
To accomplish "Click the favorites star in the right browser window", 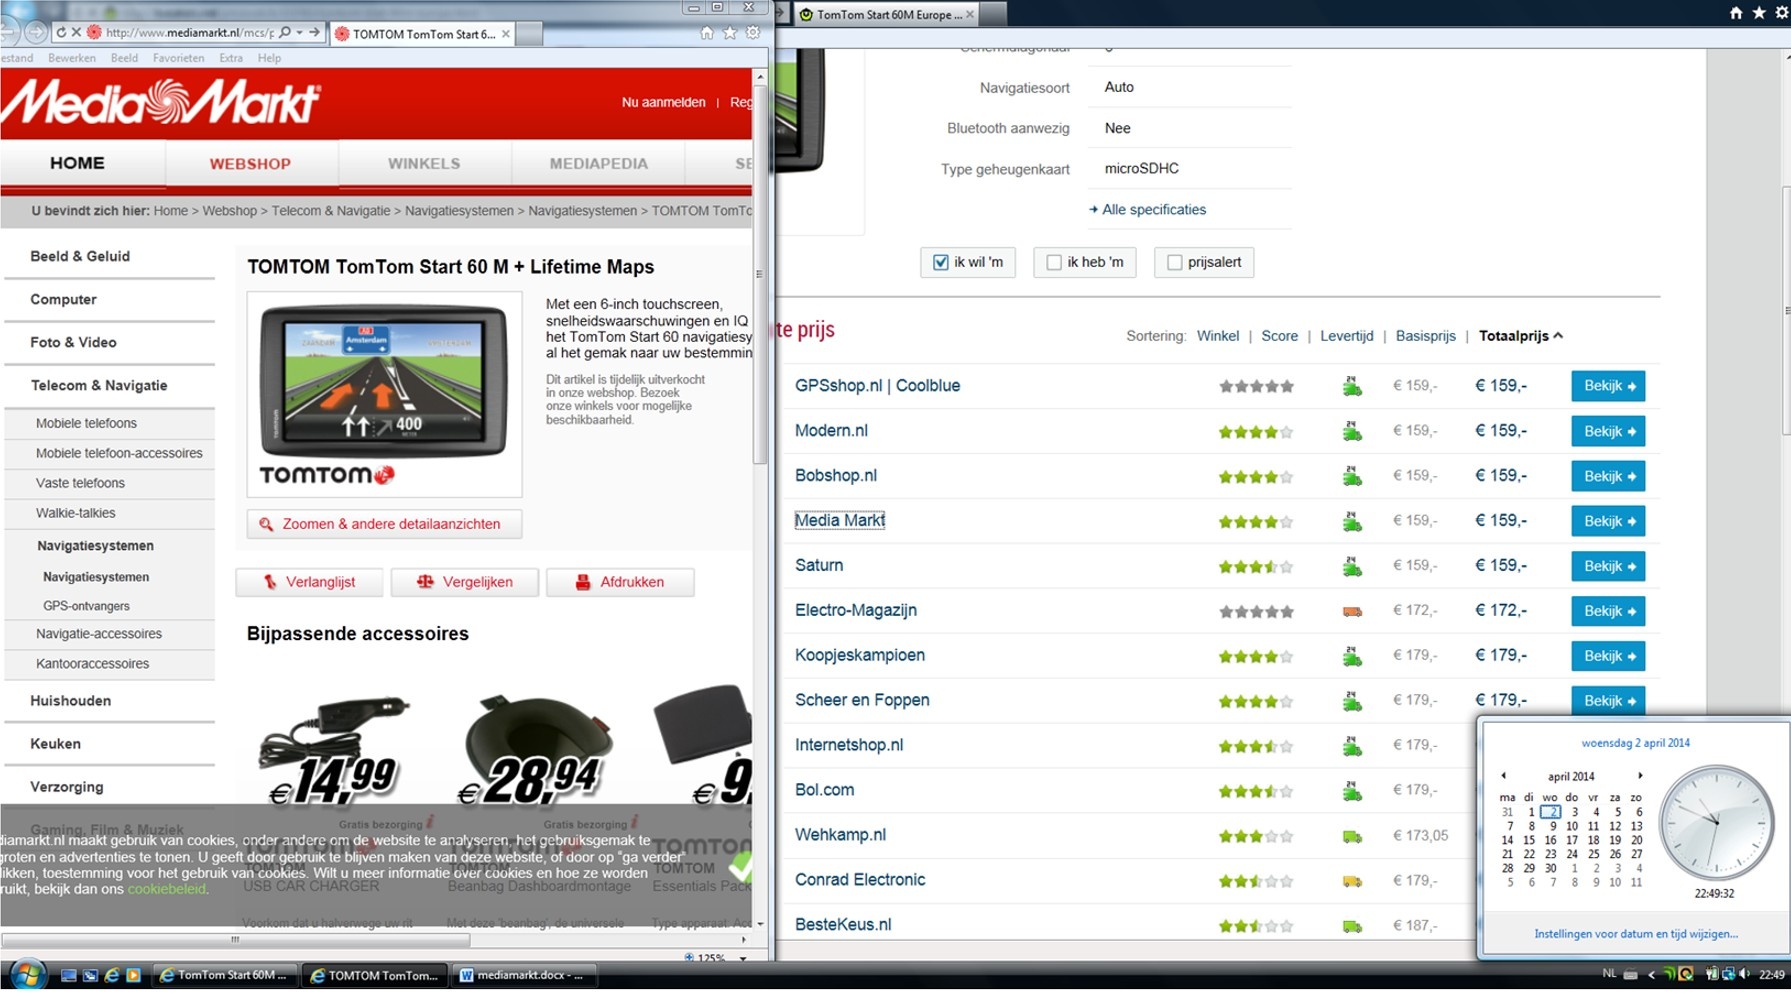I will pyautogui.click(x=1759, y=13).
